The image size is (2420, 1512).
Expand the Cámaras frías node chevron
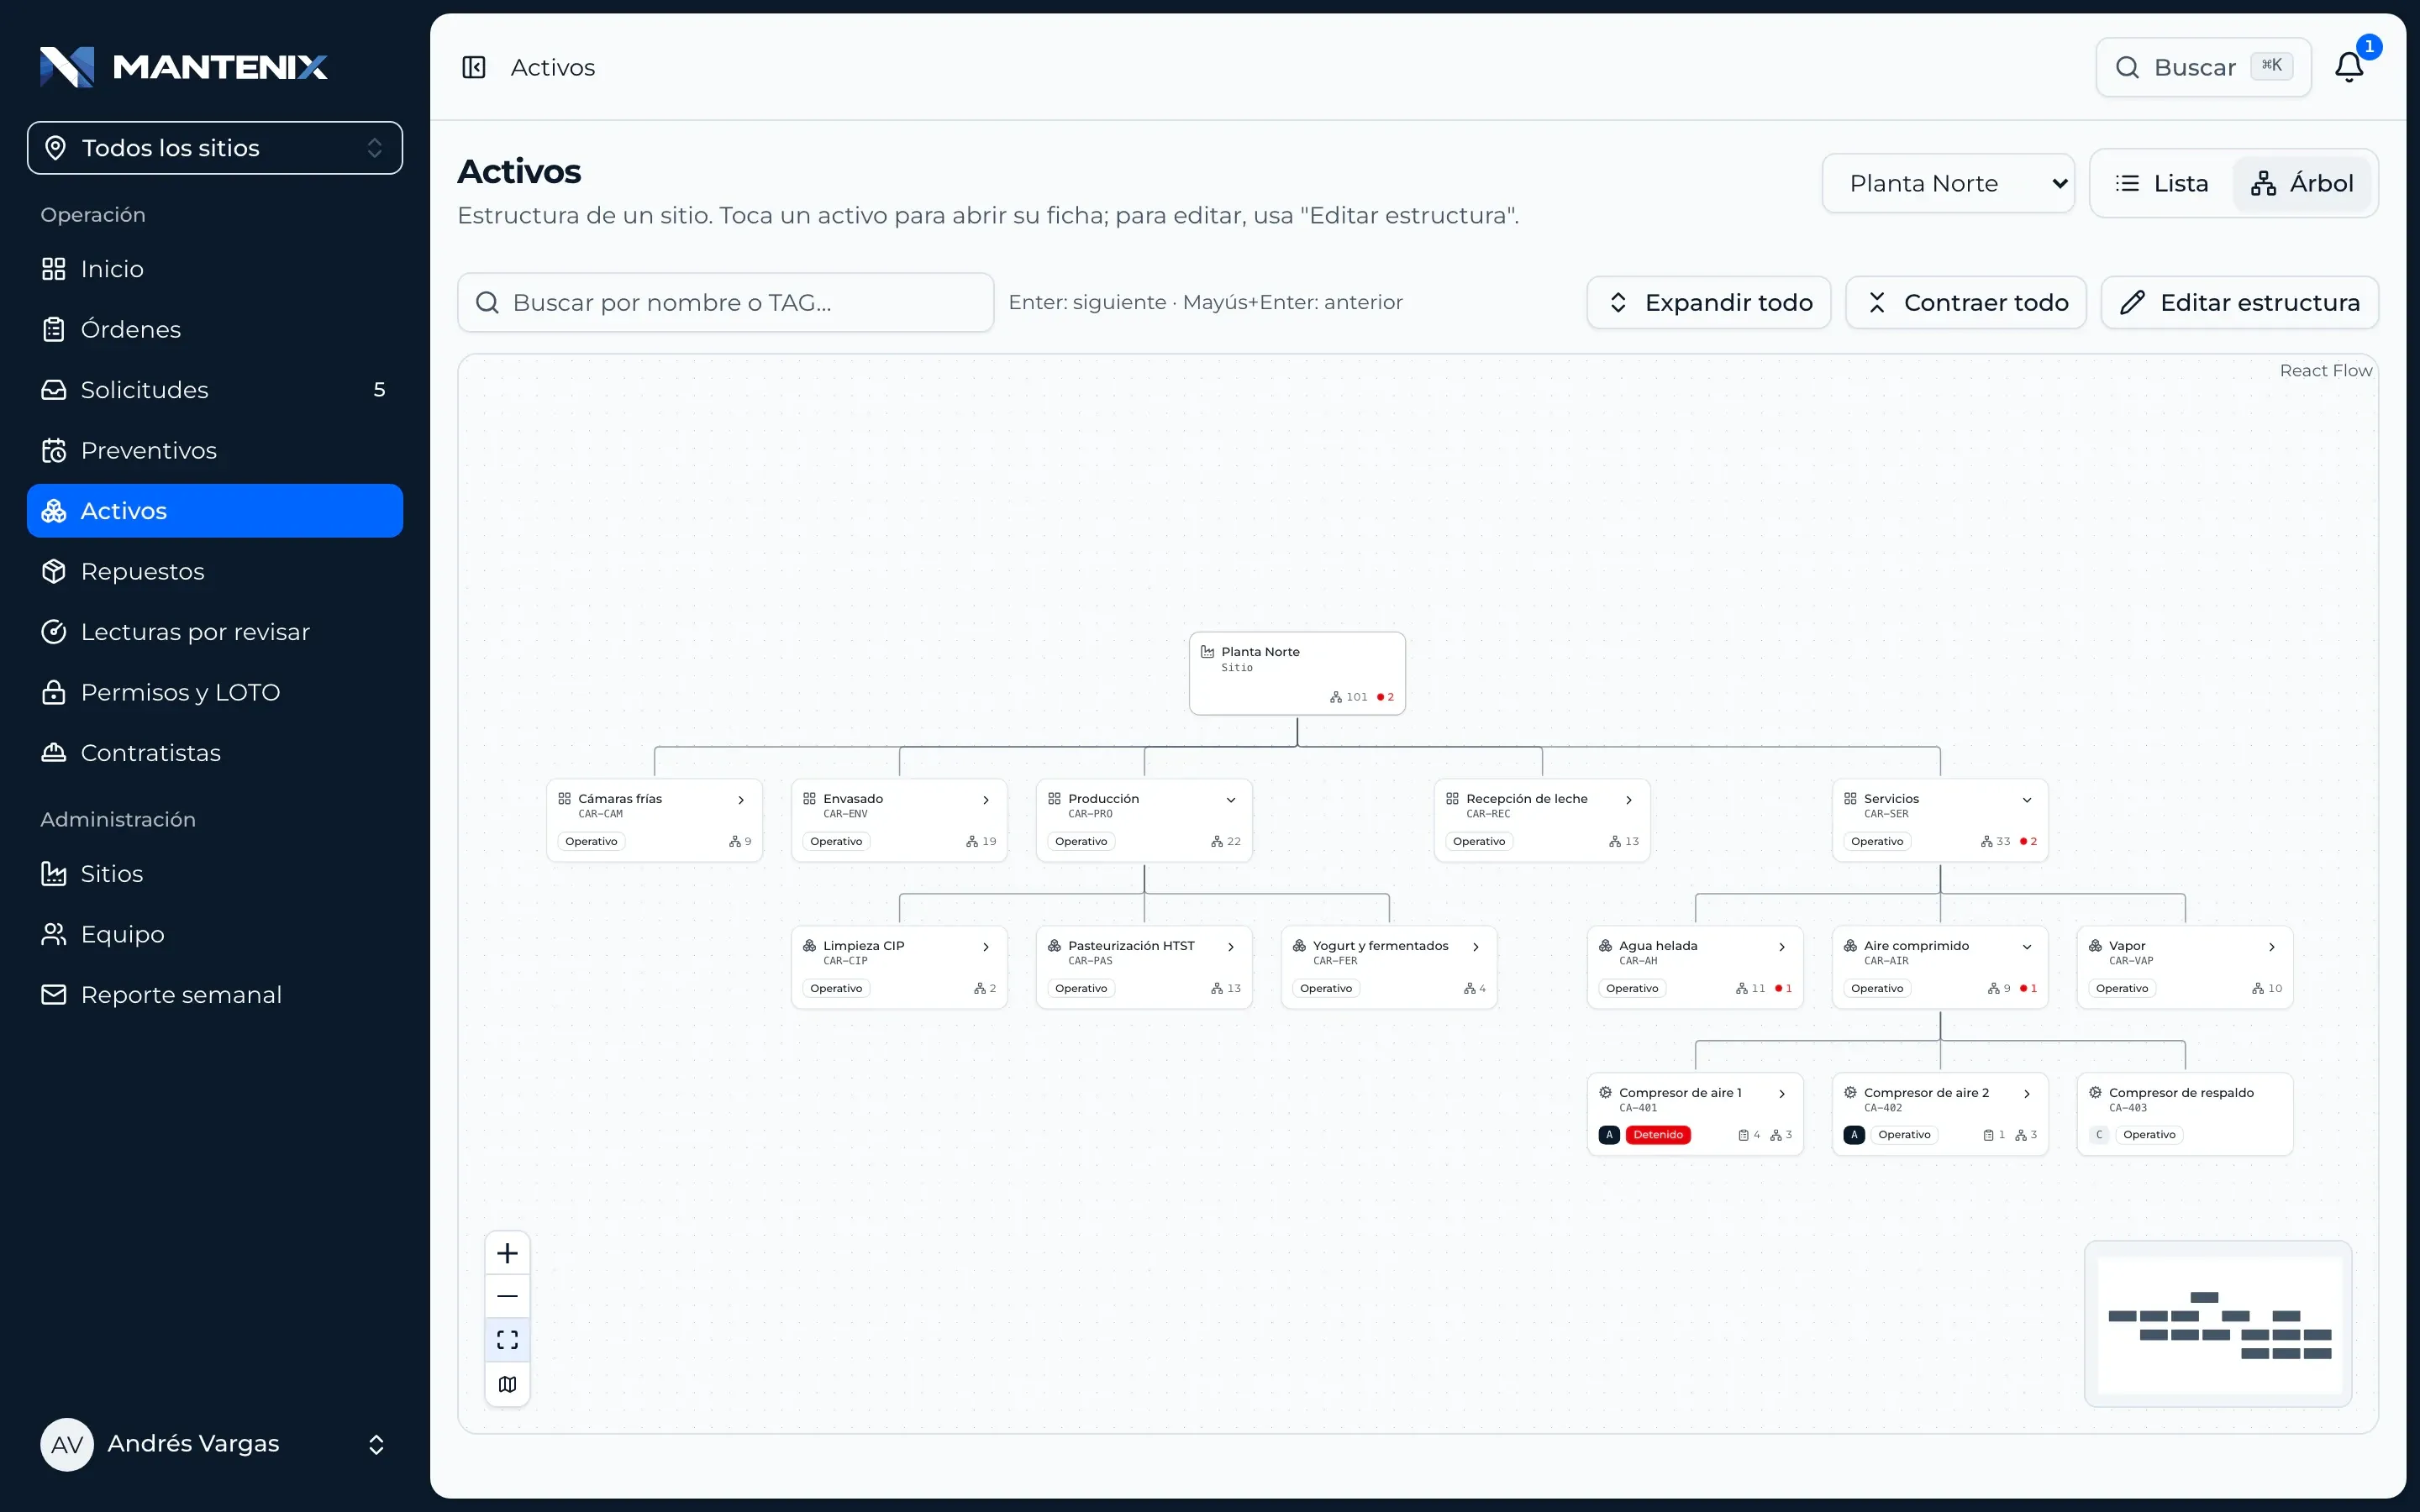point(741,800)
